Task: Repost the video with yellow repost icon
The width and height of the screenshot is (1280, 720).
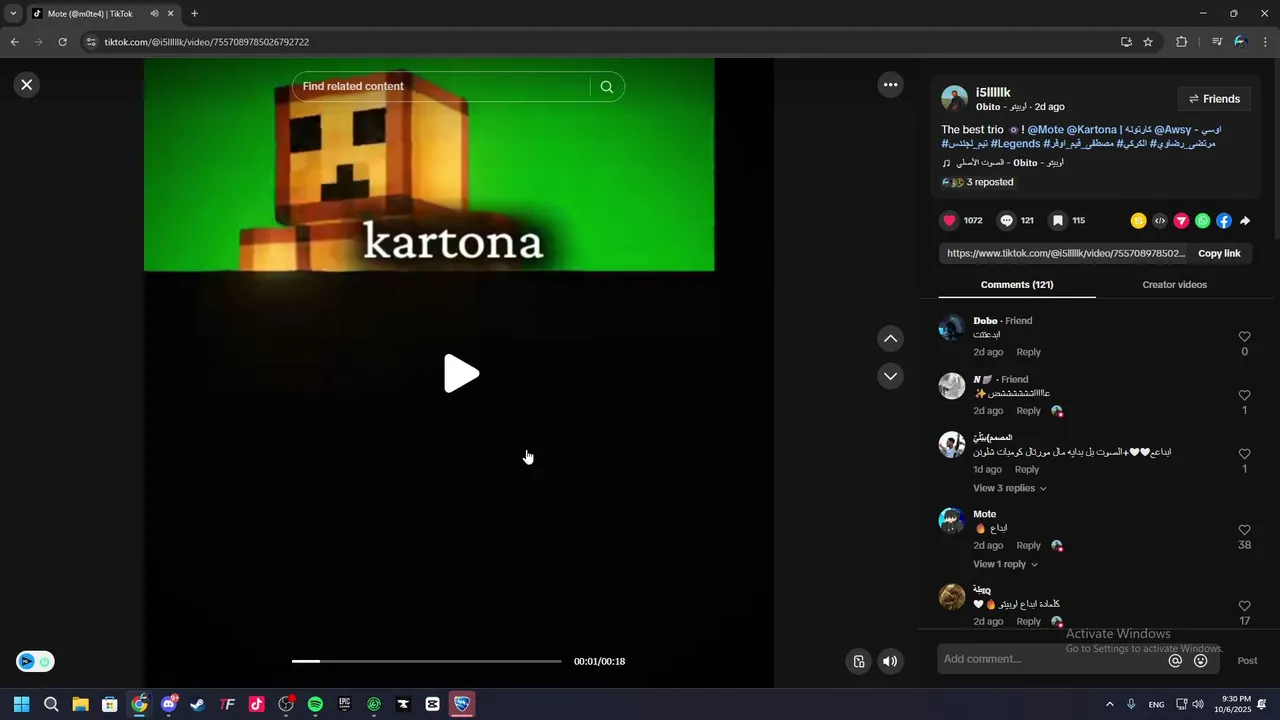Action: click(1138, 221)
